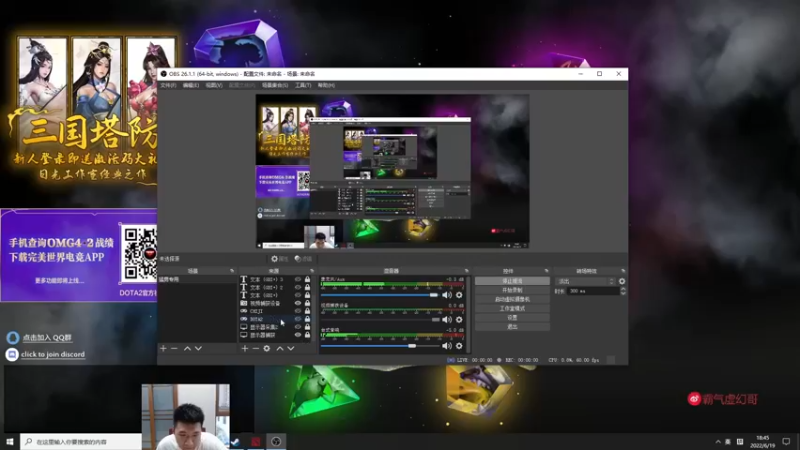This screenshot has height=450, width=800.
Task: Toggle lock on DOTA2 source
Action: click(307, 319)
